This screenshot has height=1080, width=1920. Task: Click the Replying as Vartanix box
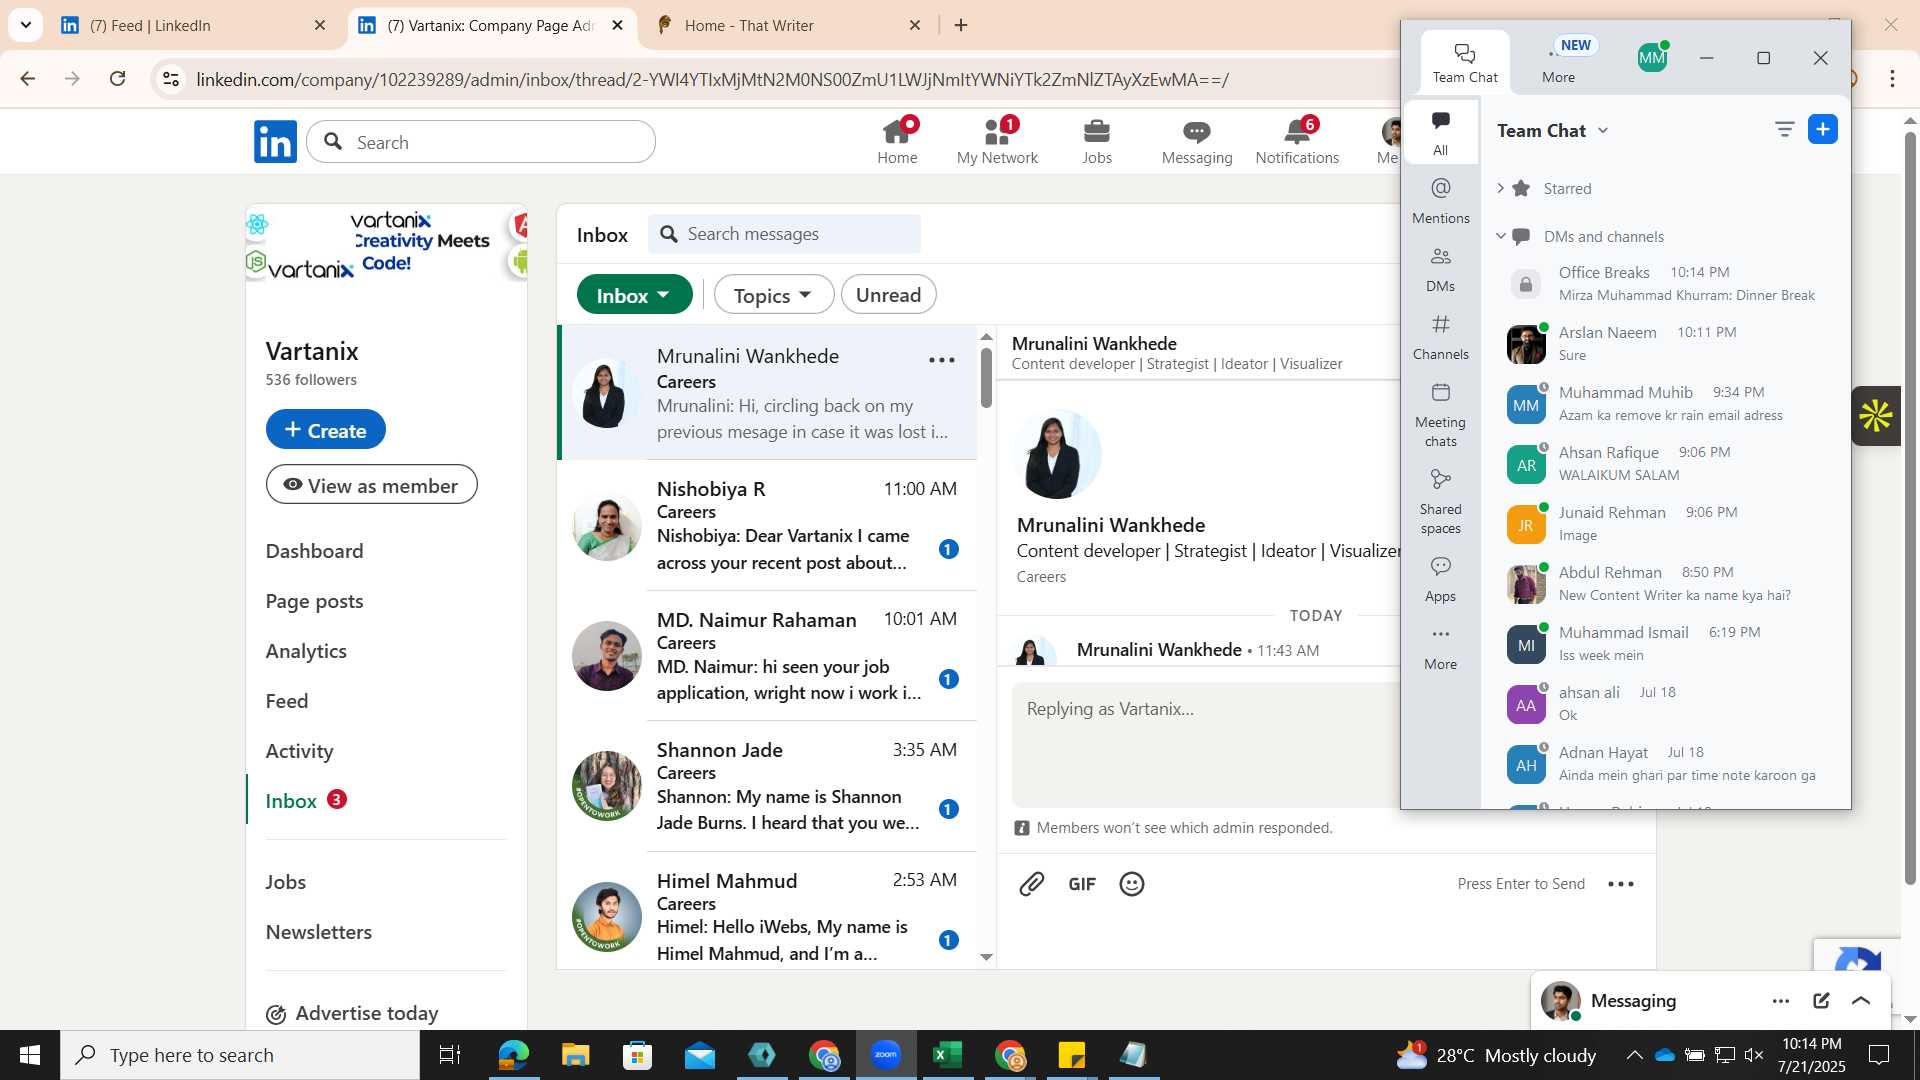click(x=1205, y=745)
